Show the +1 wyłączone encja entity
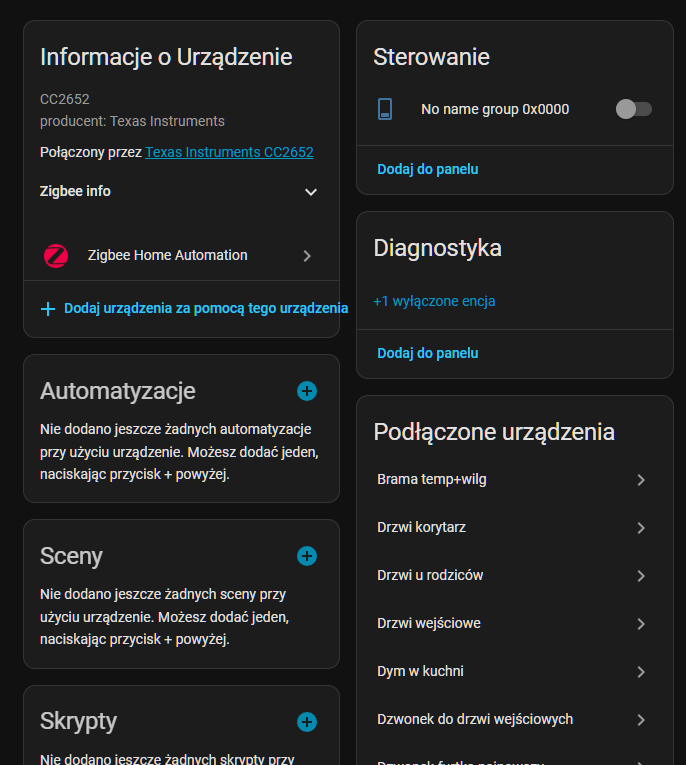 coord(434,300)
